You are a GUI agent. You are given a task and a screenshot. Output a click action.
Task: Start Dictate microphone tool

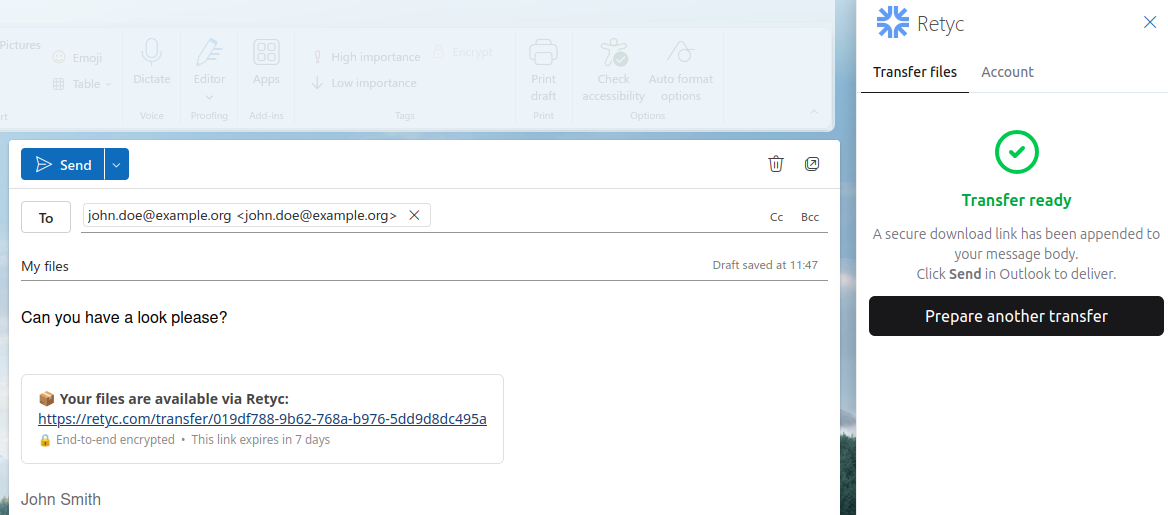[x=152, y=63]
